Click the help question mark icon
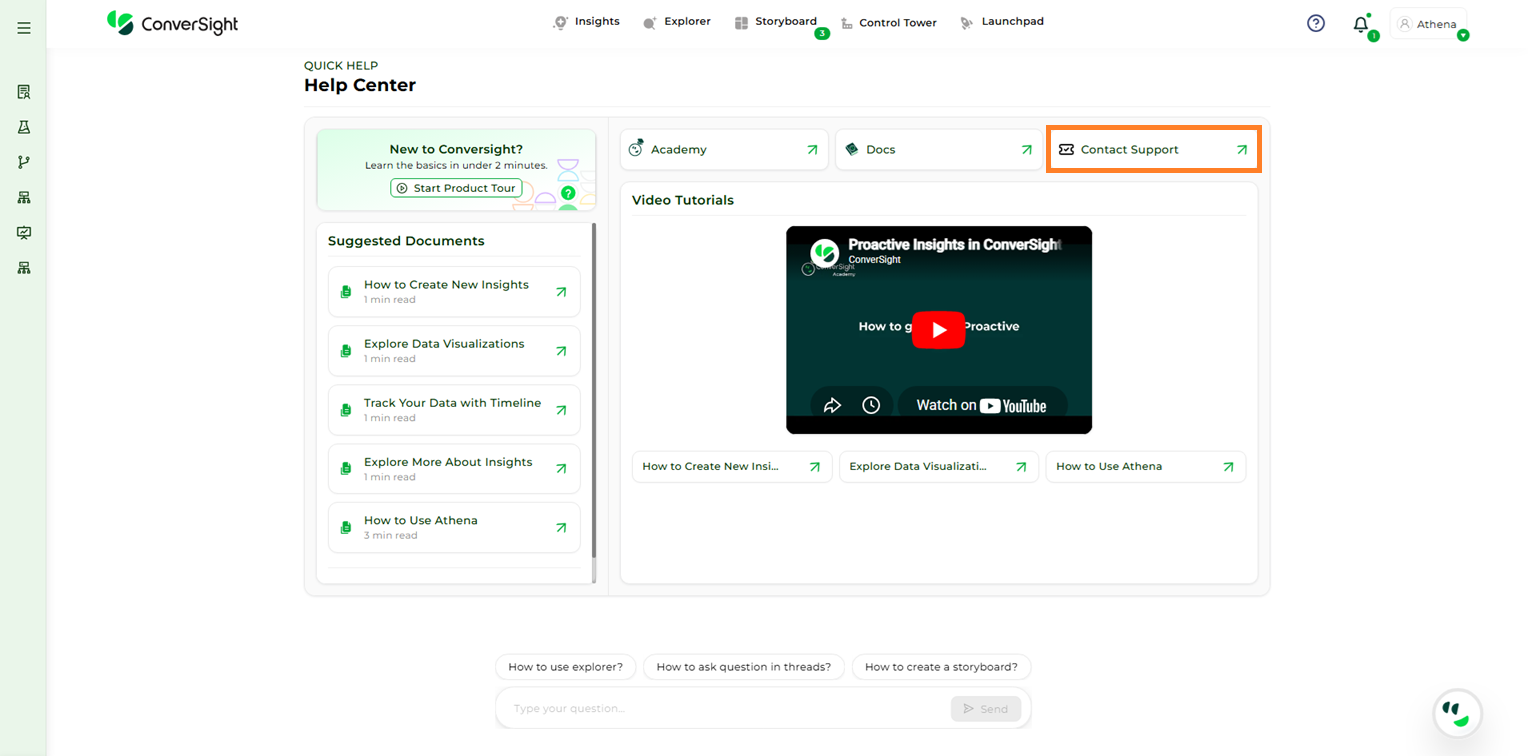Image resolution: width=1528 pixels, height=756 pixels. click(1316, 23)
